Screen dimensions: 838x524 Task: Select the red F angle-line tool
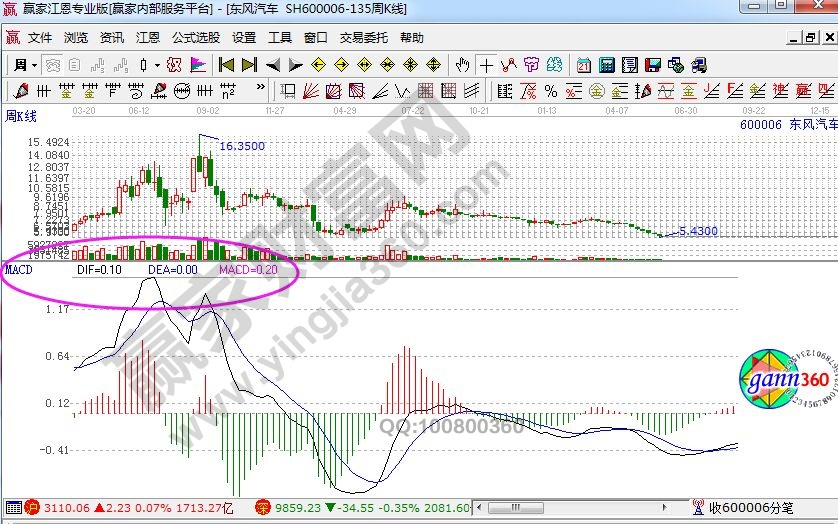tap(735, 91)
